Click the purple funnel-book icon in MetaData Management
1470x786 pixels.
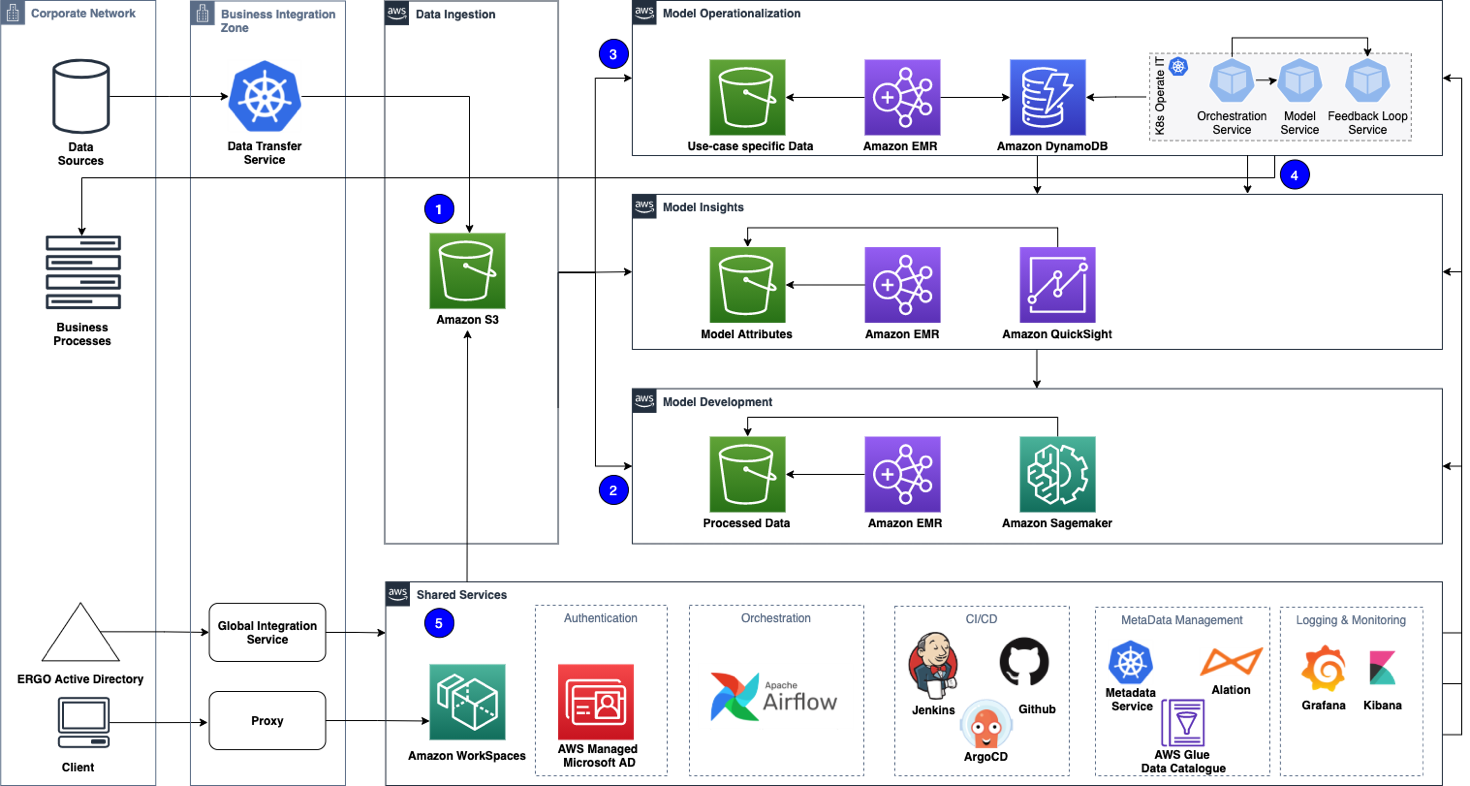coord(1181,723)
